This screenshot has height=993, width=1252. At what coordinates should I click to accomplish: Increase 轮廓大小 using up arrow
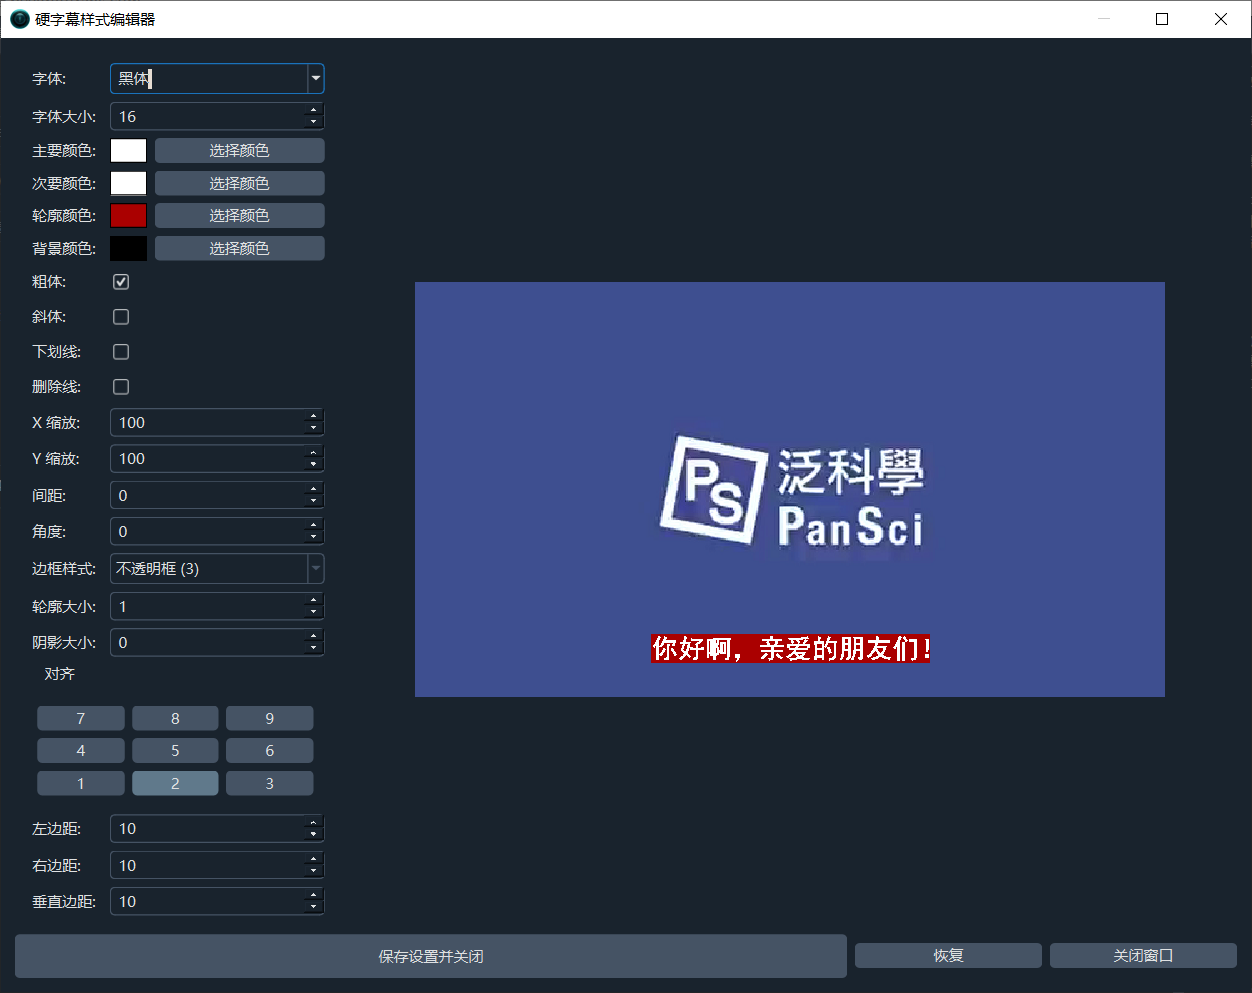[314, 600]
